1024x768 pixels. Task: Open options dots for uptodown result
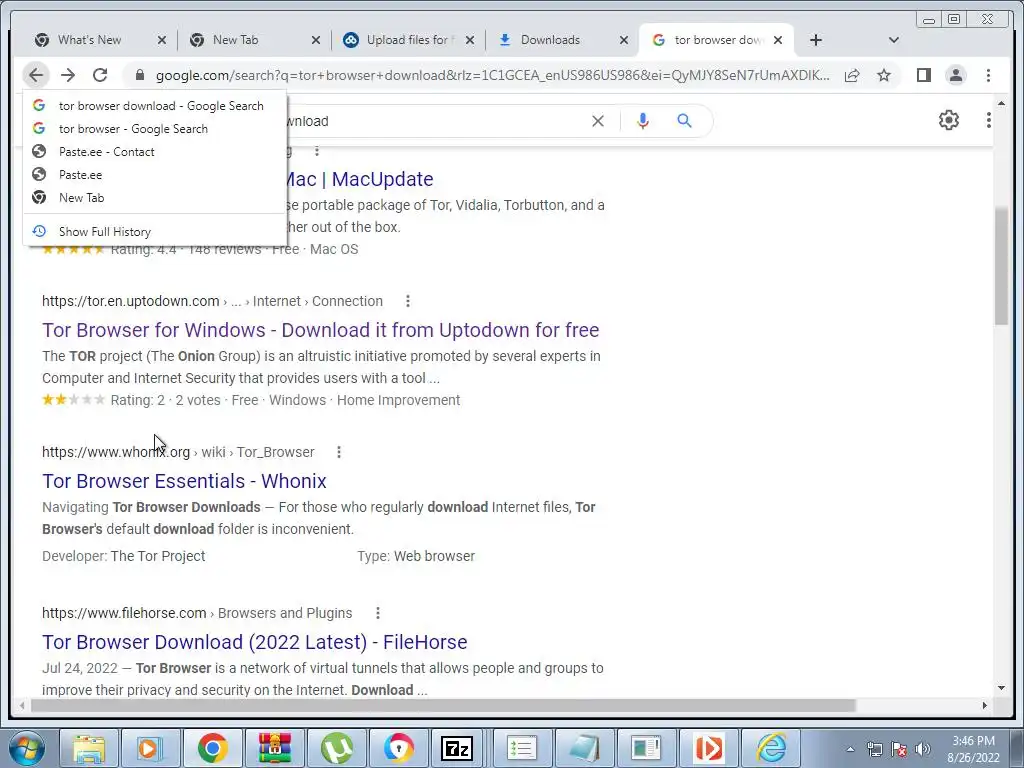(408, 301)
